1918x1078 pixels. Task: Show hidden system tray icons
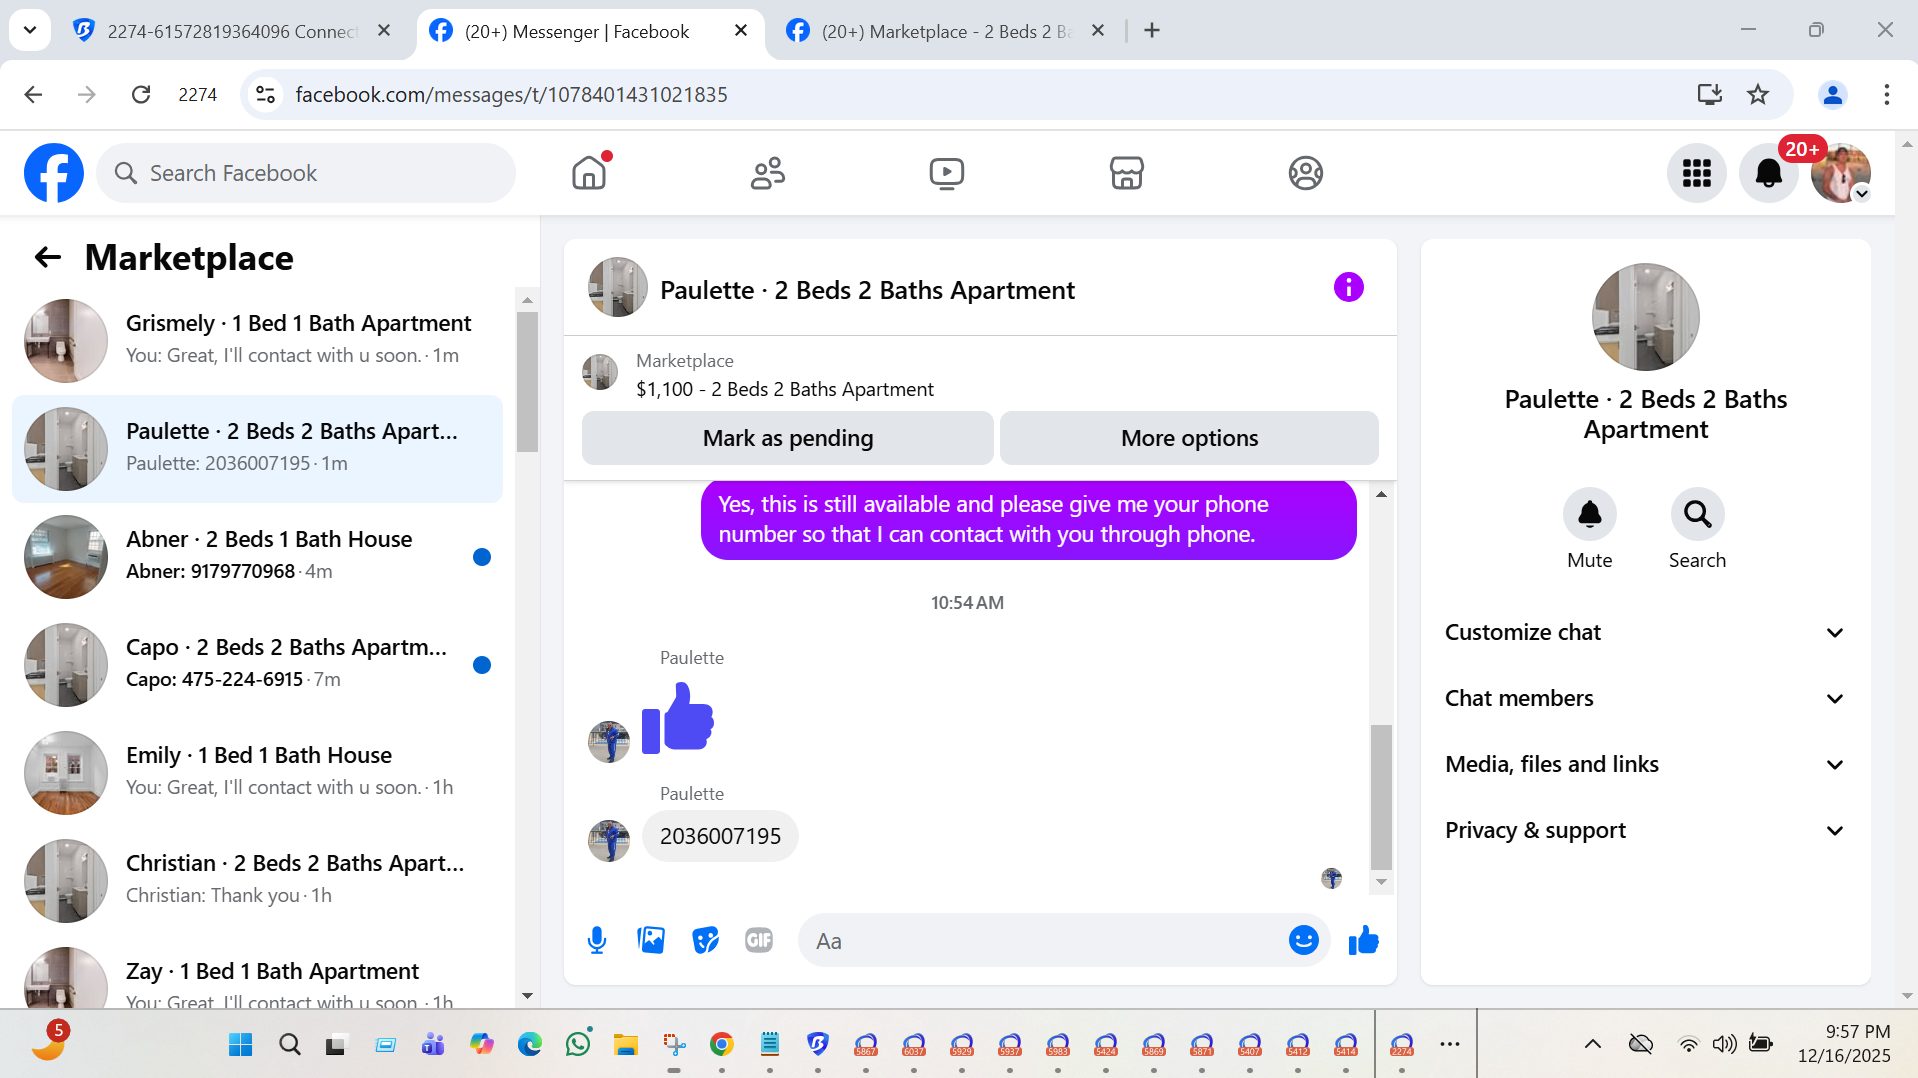click(1593, 1044)
